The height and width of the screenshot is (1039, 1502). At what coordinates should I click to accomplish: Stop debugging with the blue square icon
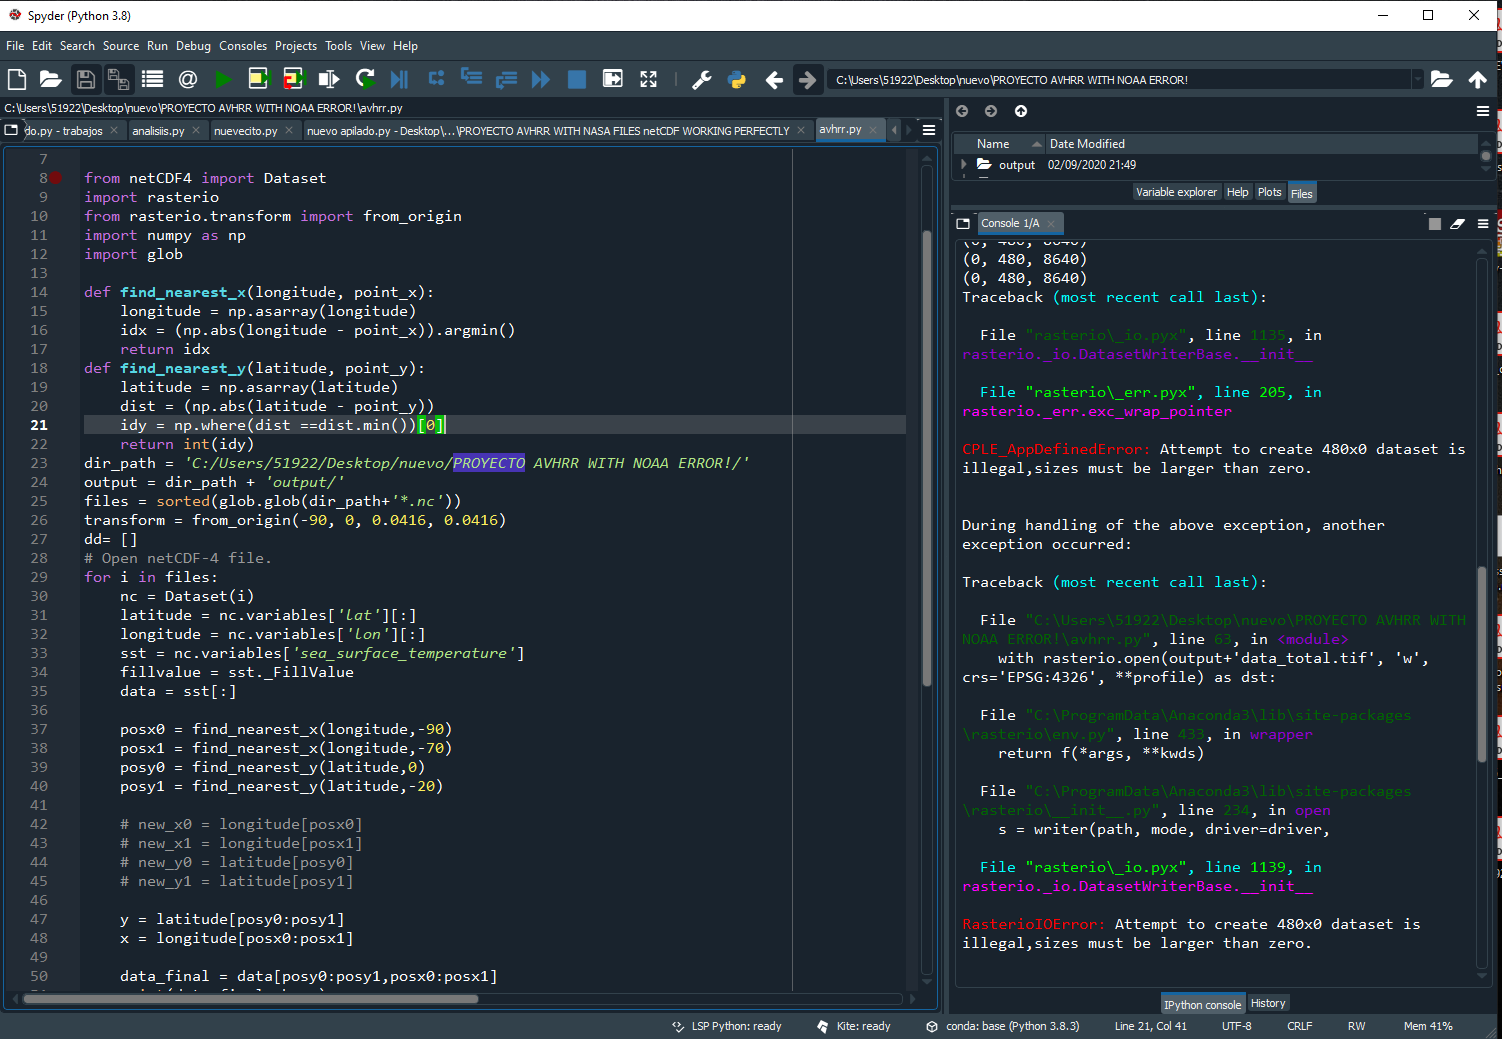[577, 79]
